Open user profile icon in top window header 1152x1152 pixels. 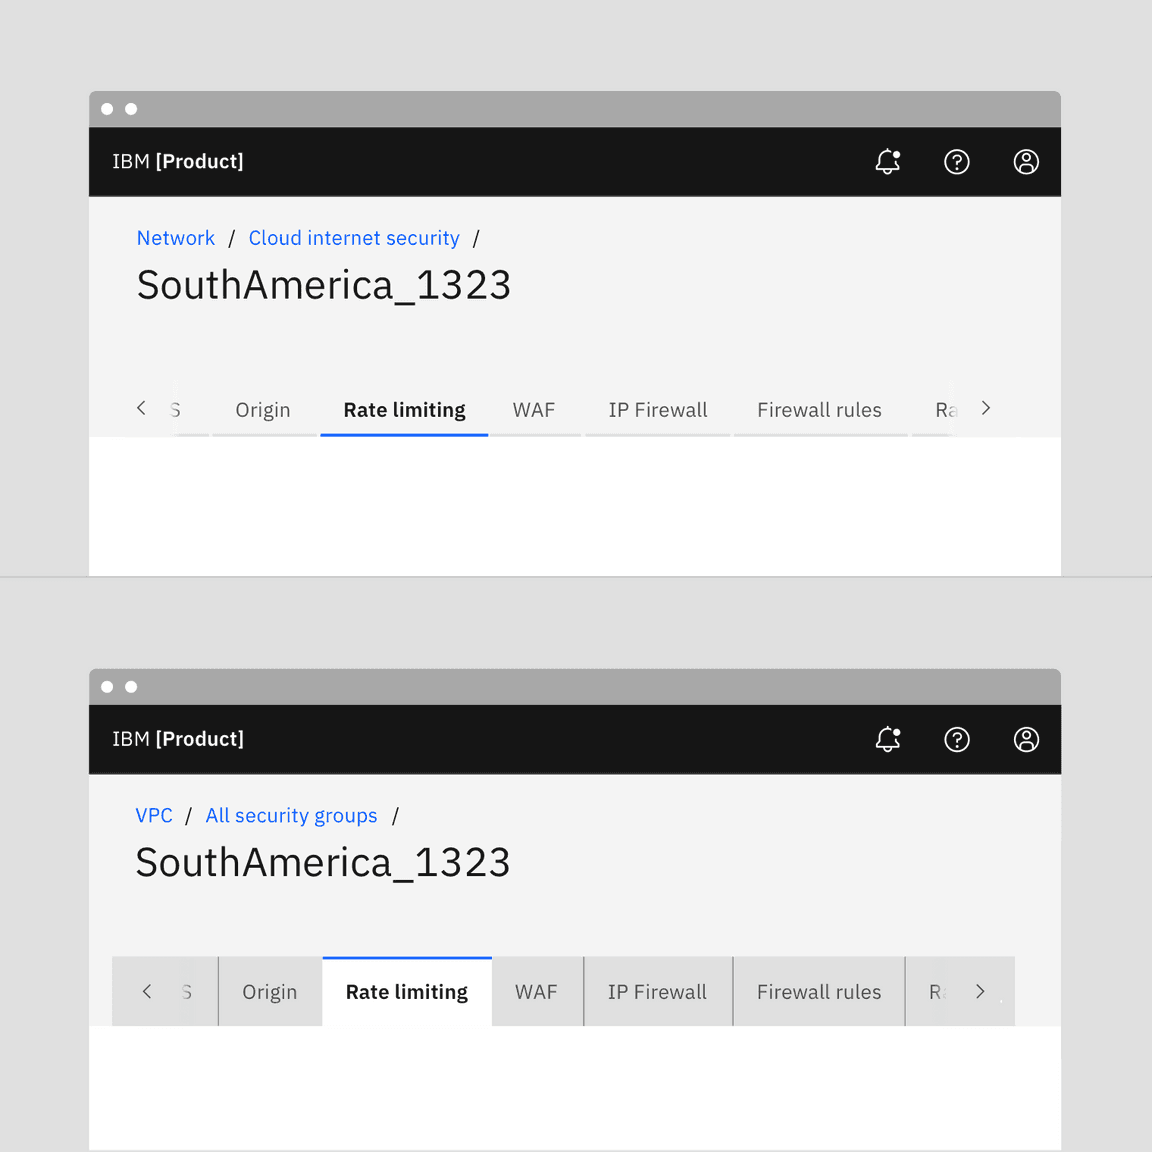pyautogui.click(x=1026, y=162)
